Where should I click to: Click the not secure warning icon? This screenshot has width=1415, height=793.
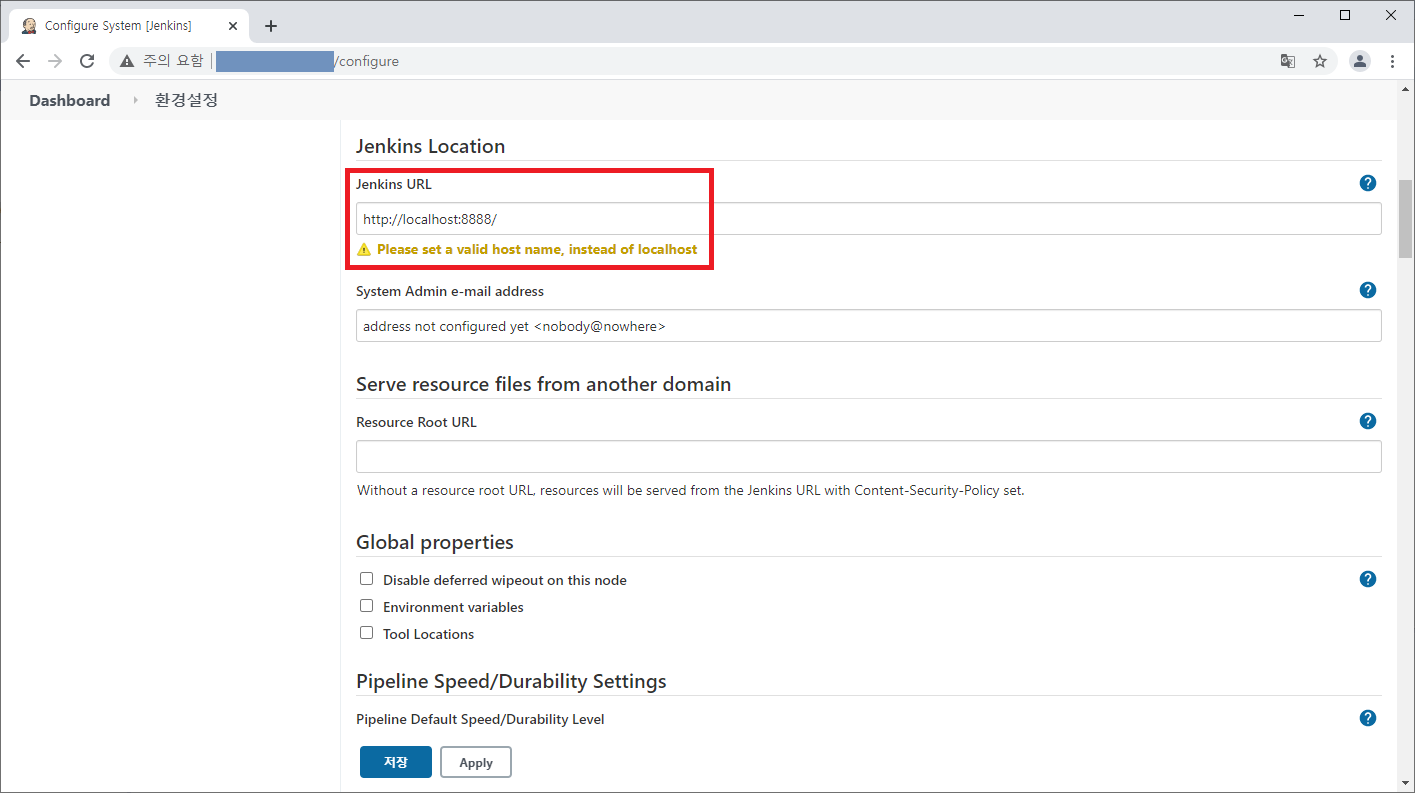pos(127,61)
